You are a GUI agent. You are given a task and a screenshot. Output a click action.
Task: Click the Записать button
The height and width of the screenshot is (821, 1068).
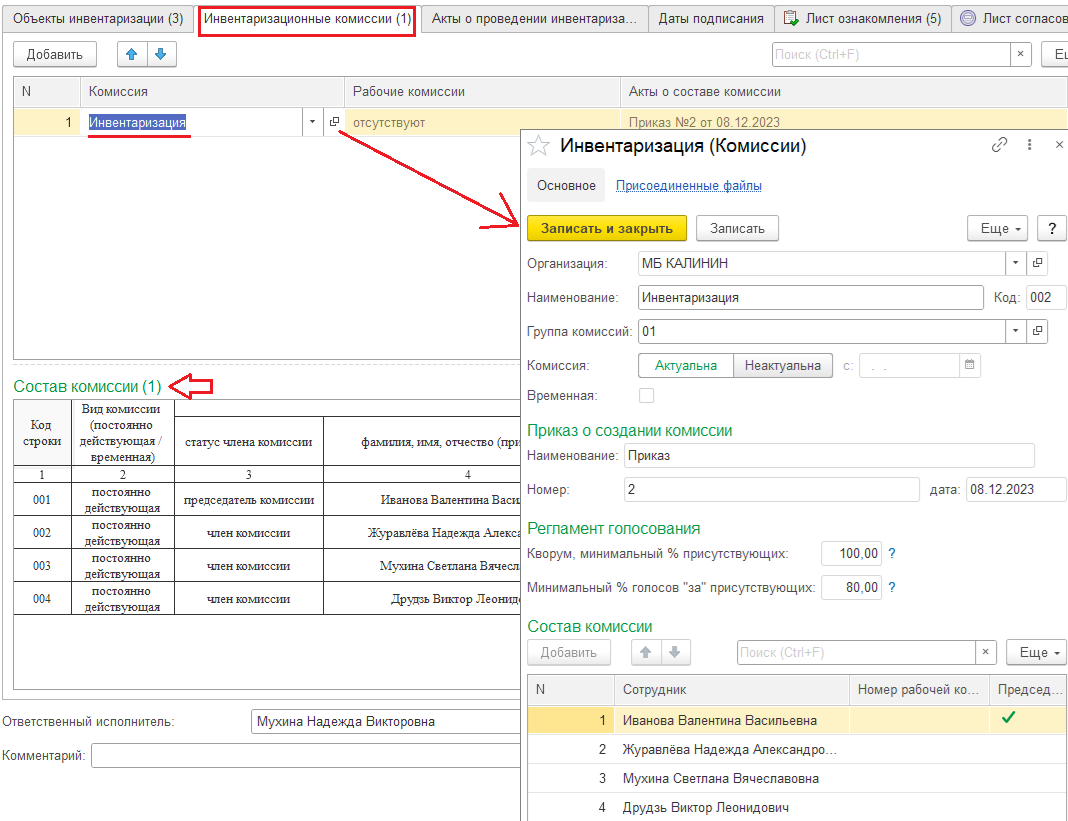737,228
